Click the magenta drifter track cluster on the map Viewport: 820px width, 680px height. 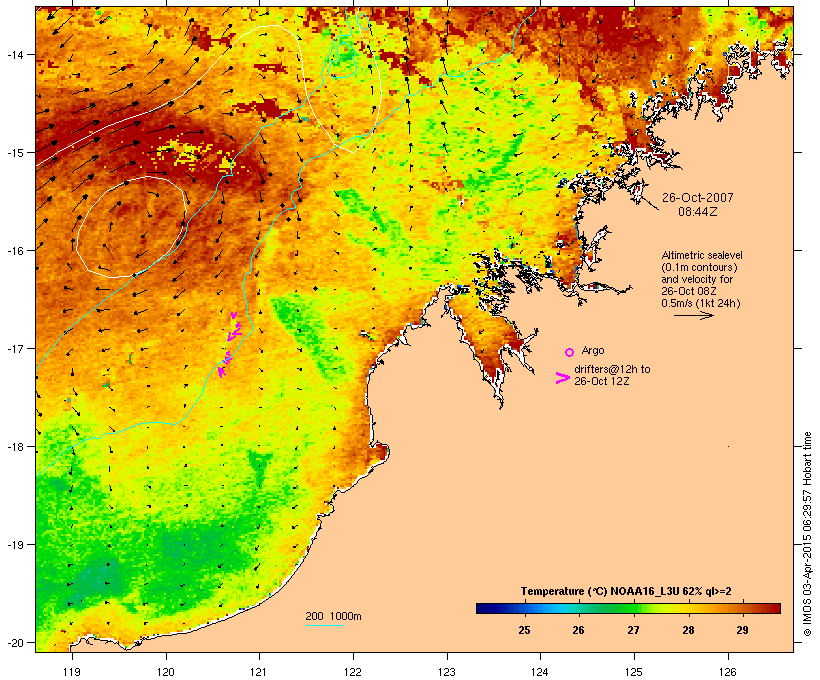(230, 344)
